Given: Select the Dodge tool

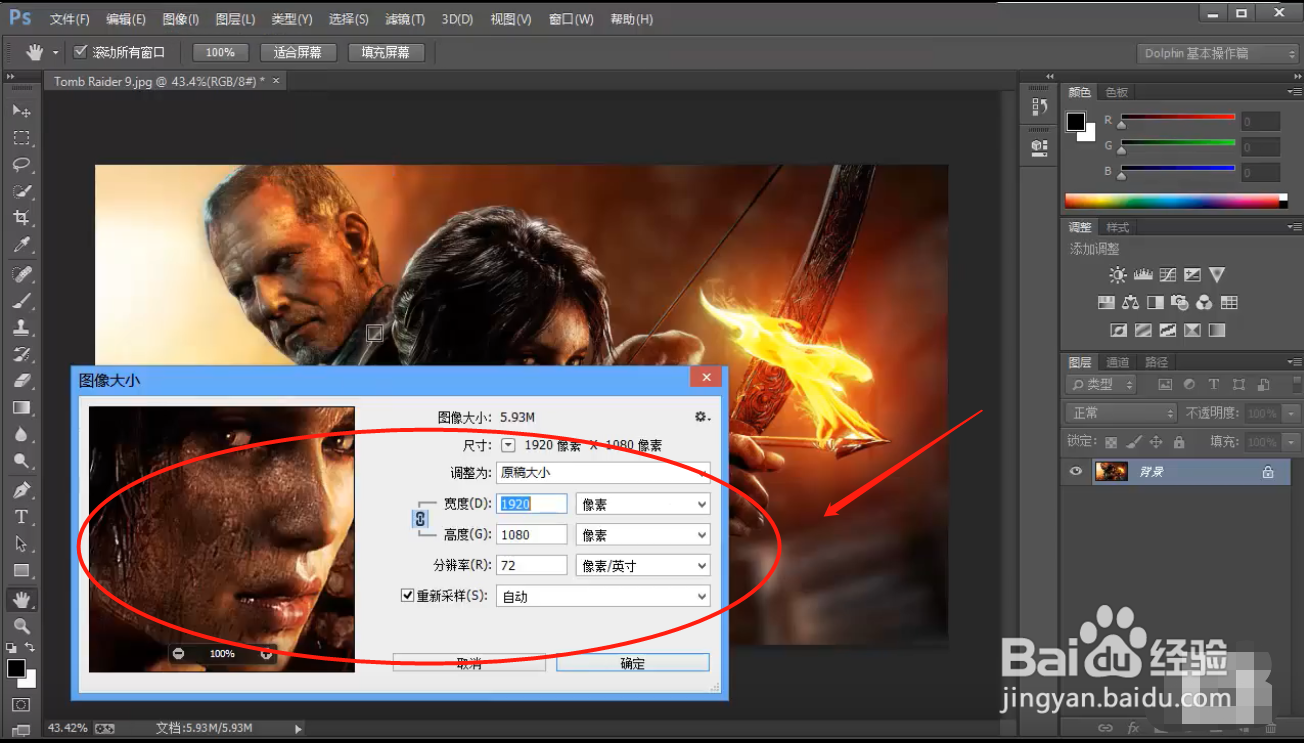Looking at the screenshot, I should pos(21,461).
